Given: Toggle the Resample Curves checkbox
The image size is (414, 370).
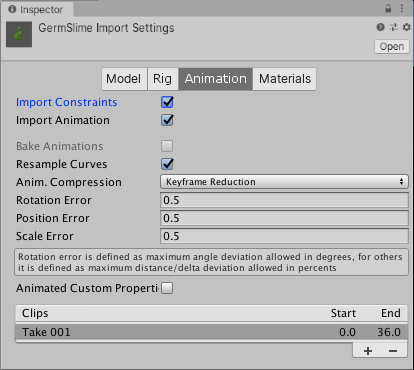Looking at the screenshot, I should click(167, 164).
